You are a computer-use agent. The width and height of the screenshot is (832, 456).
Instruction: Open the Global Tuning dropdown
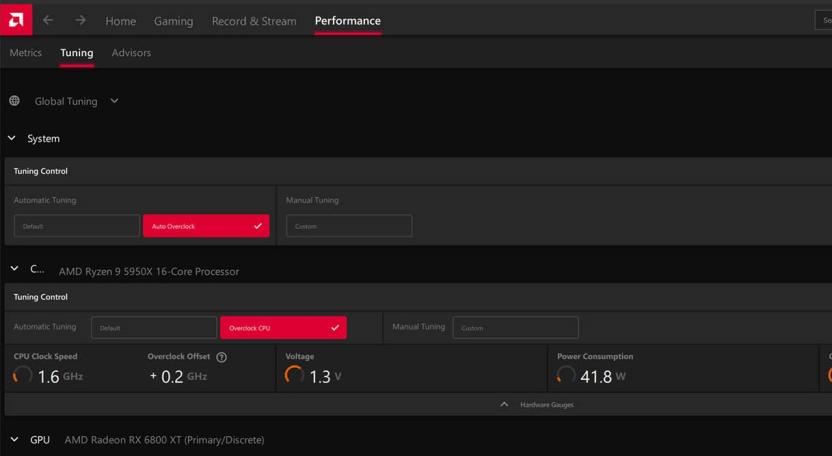click(76, 101)
